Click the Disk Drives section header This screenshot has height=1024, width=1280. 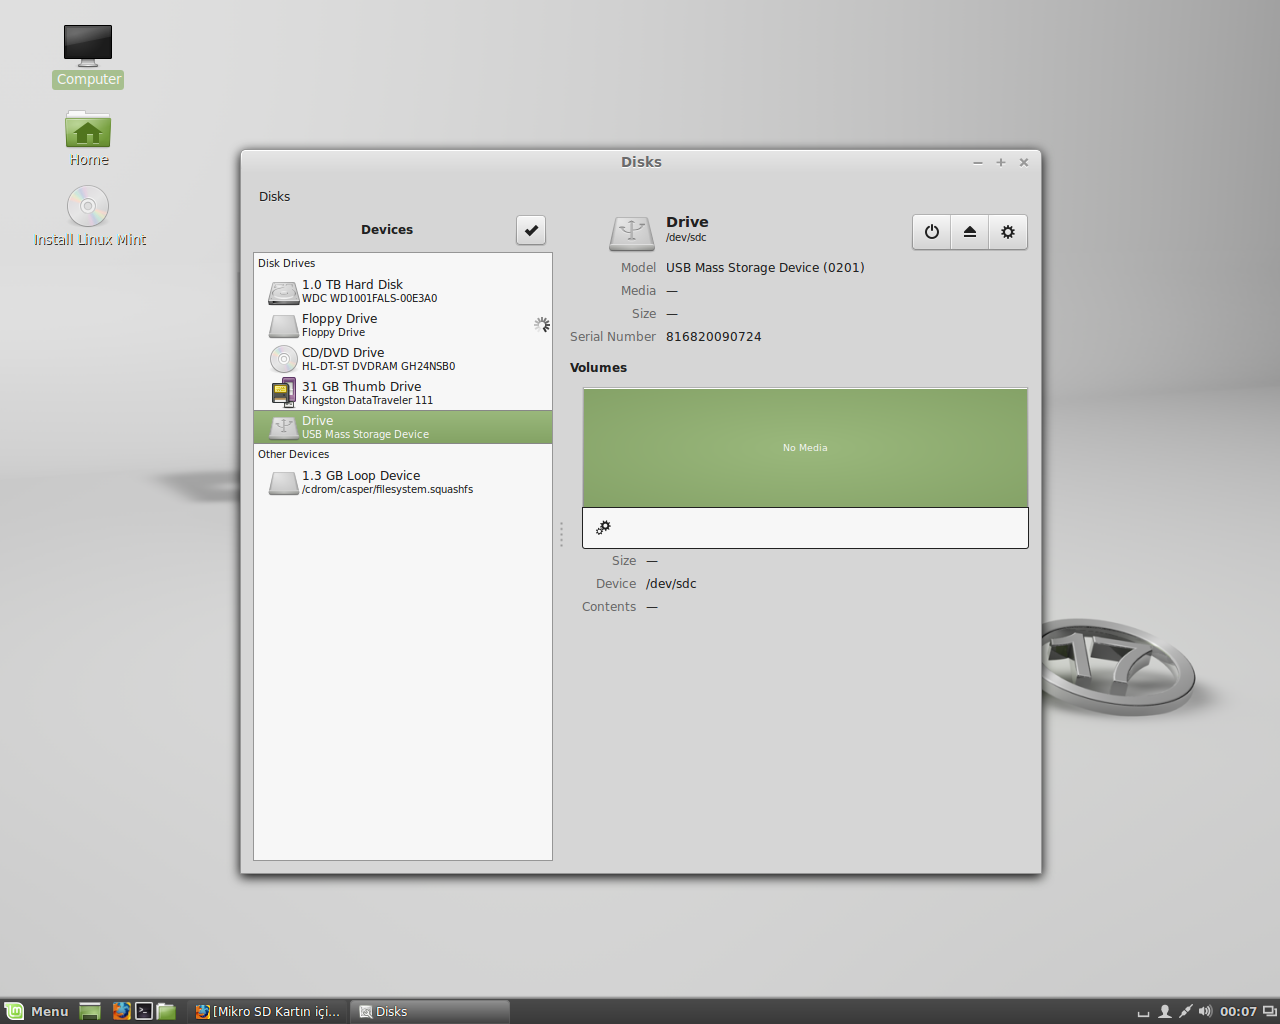(286, 263)
